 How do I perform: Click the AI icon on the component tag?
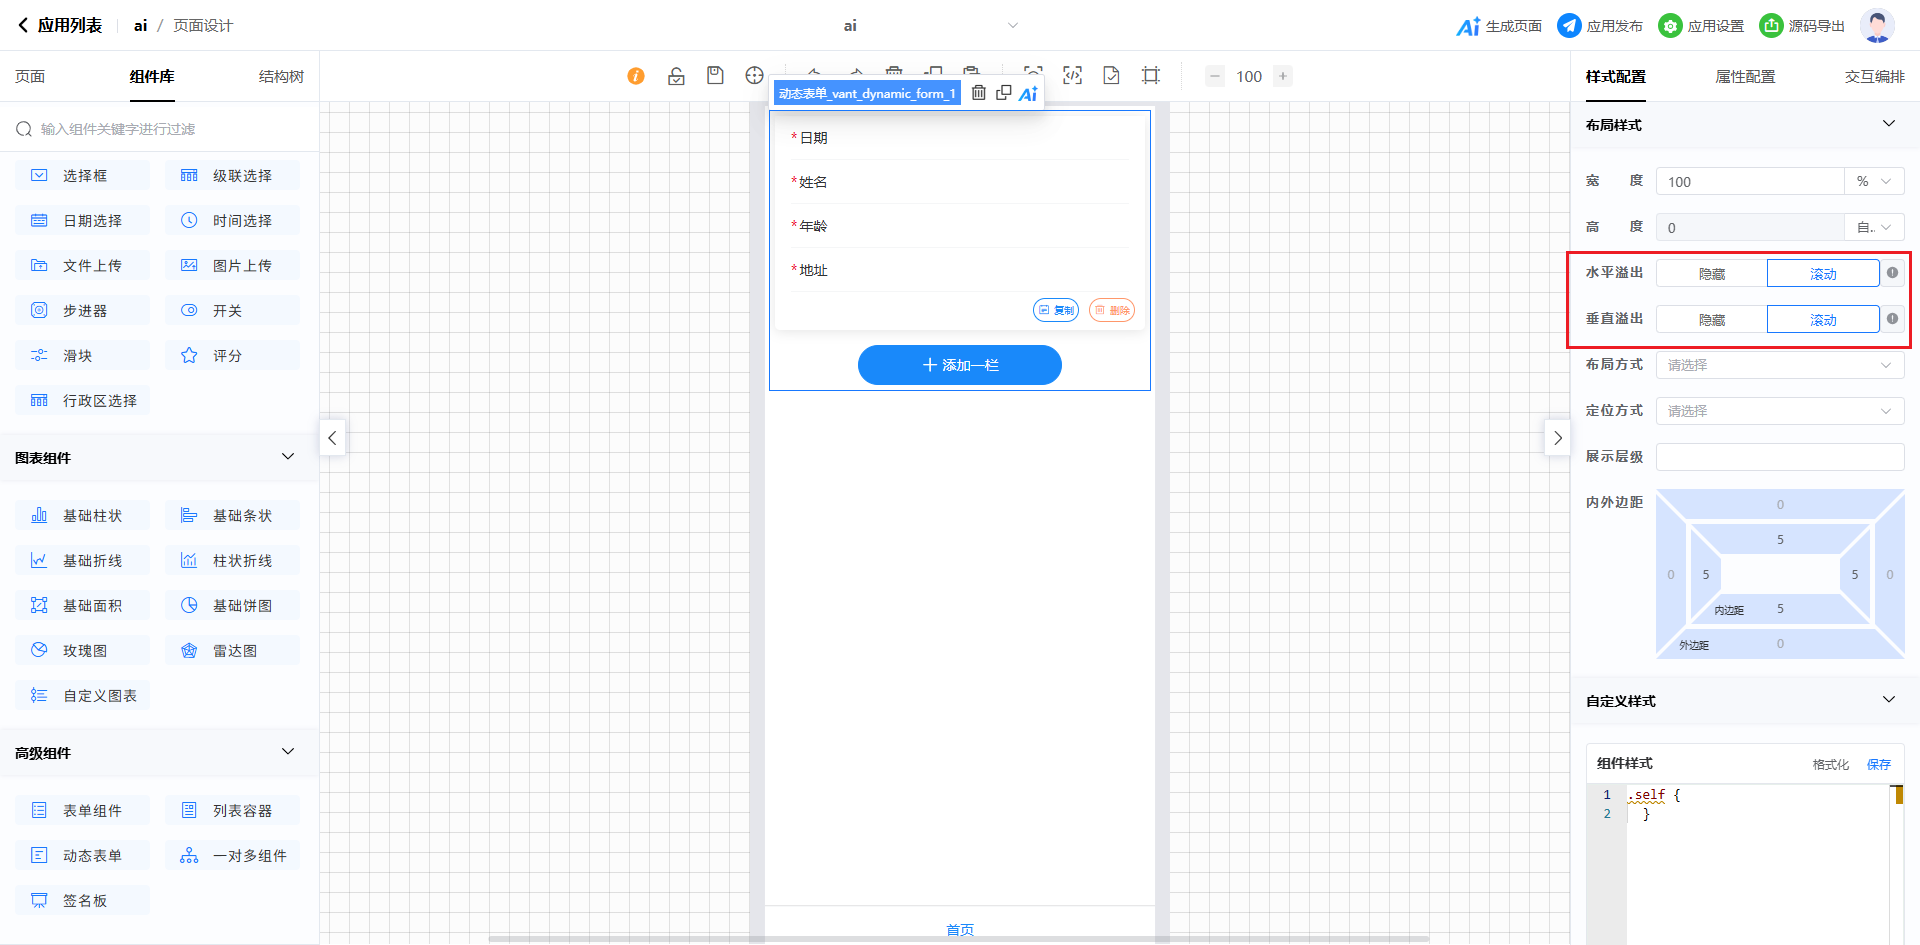tap(1028, 93)
